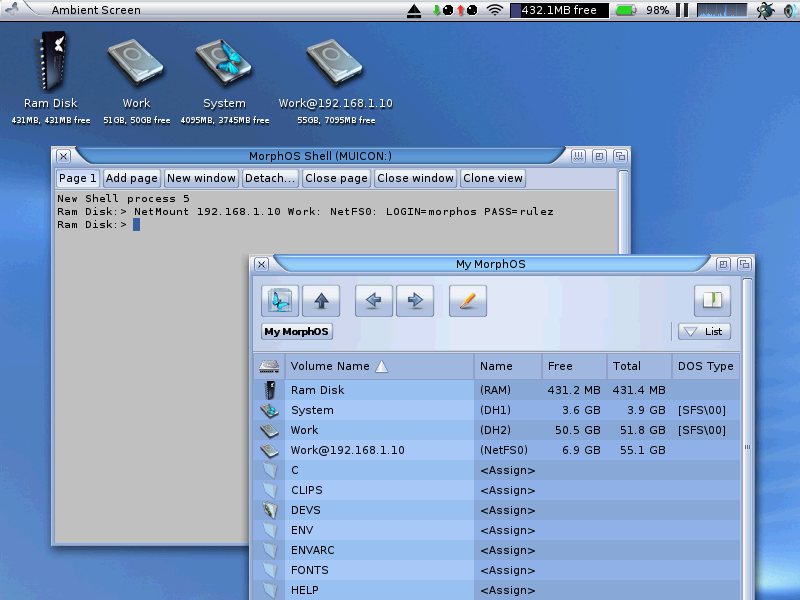Click the network traffic arrows indicator
800x600 pixels.
pyautogui.click(x=455, y=10)
